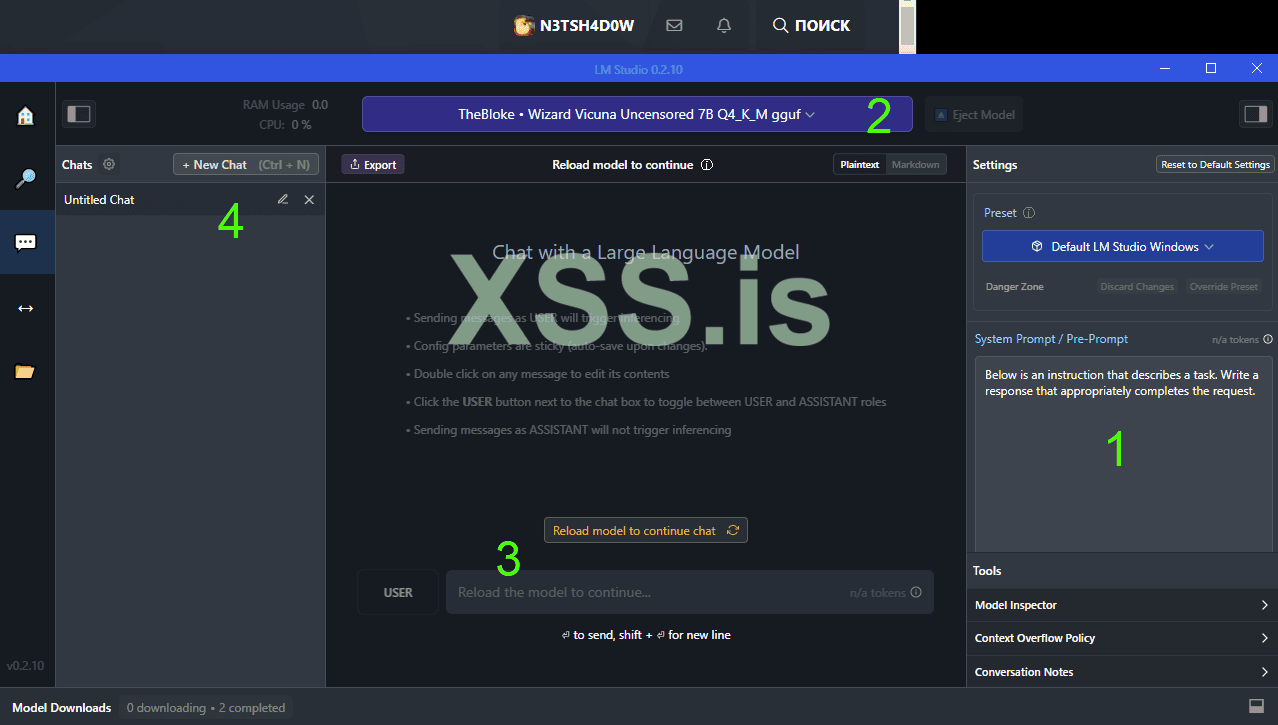Expand the Model Inspector section
1278x725 pixels.
tap(1122, 605)
